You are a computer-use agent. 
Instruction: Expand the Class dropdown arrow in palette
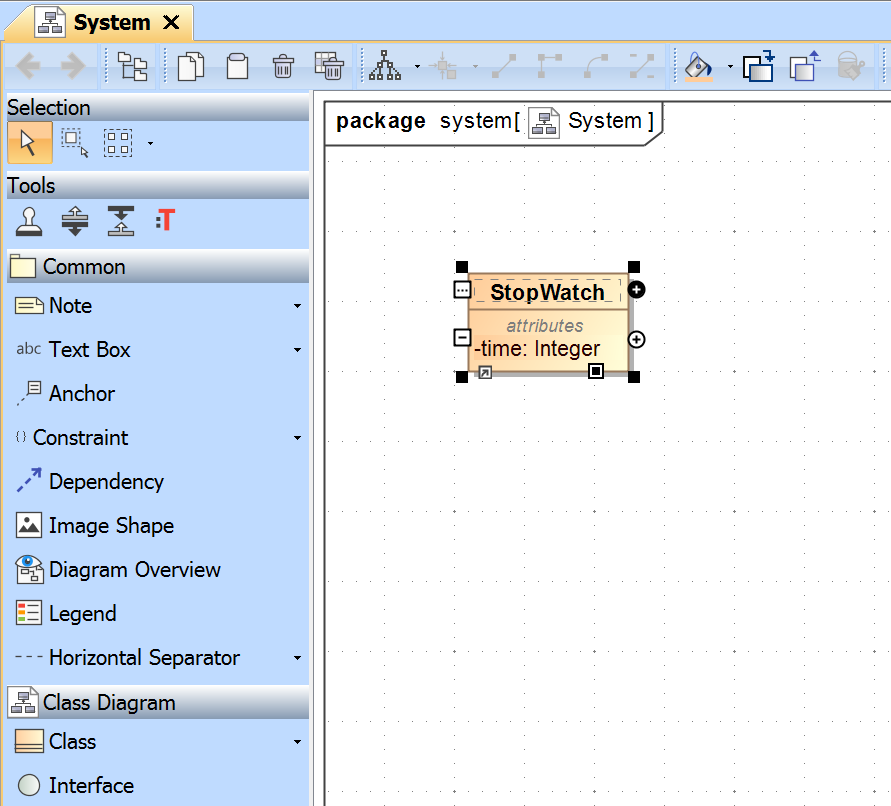tap(297, 743)
